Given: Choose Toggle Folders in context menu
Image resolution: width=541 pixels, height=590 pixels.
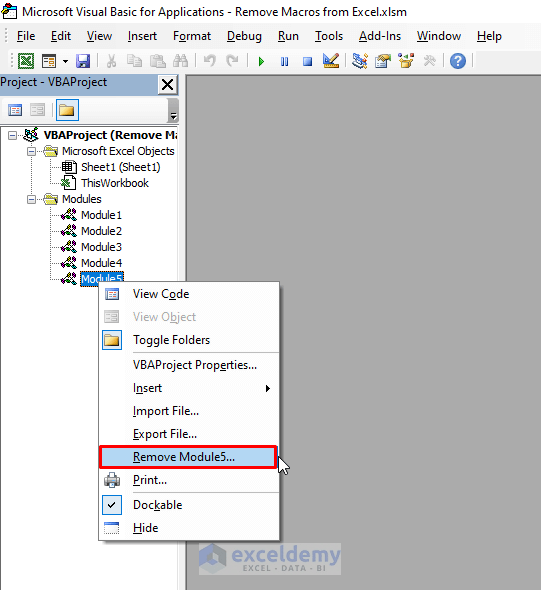Looking at the screenshot, I should tap(189, 340).
